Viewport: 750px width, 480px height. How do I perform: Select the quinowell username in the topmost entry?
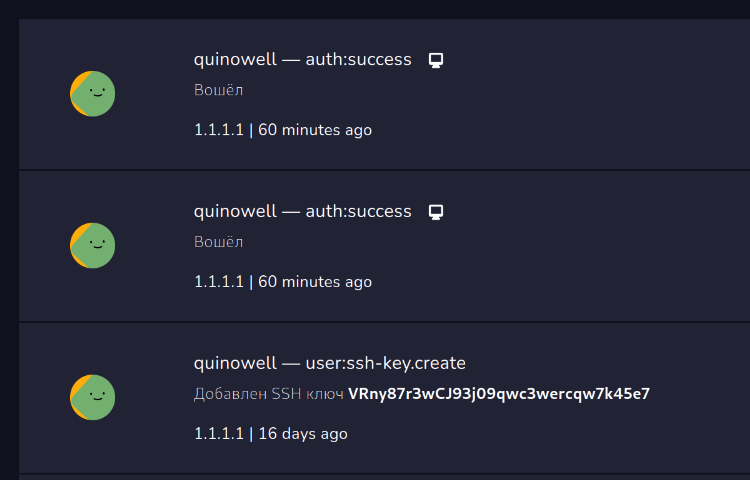[233, 60]
